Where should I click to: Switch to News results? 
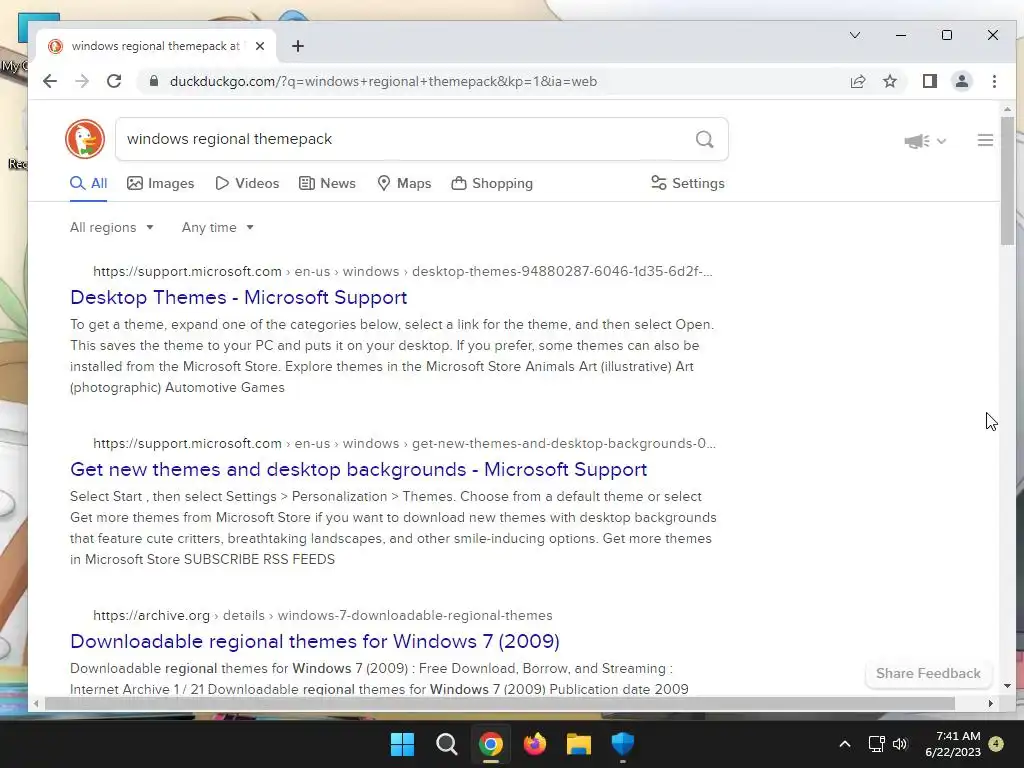pos(327,184)
